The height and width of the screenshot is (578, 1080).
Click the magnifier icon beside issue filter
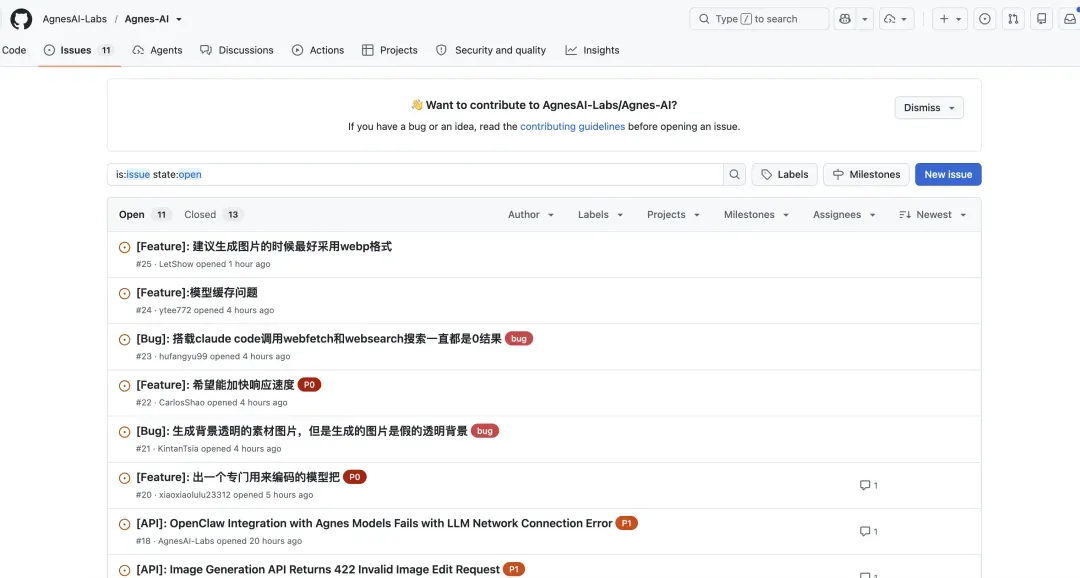tap(734, 174)
